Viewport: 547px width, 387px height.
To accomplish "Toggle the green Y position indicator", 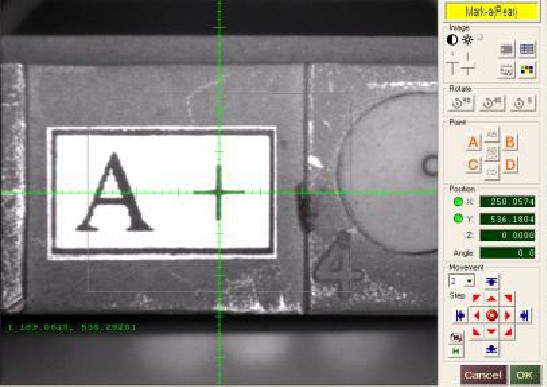I will [458, 219].
